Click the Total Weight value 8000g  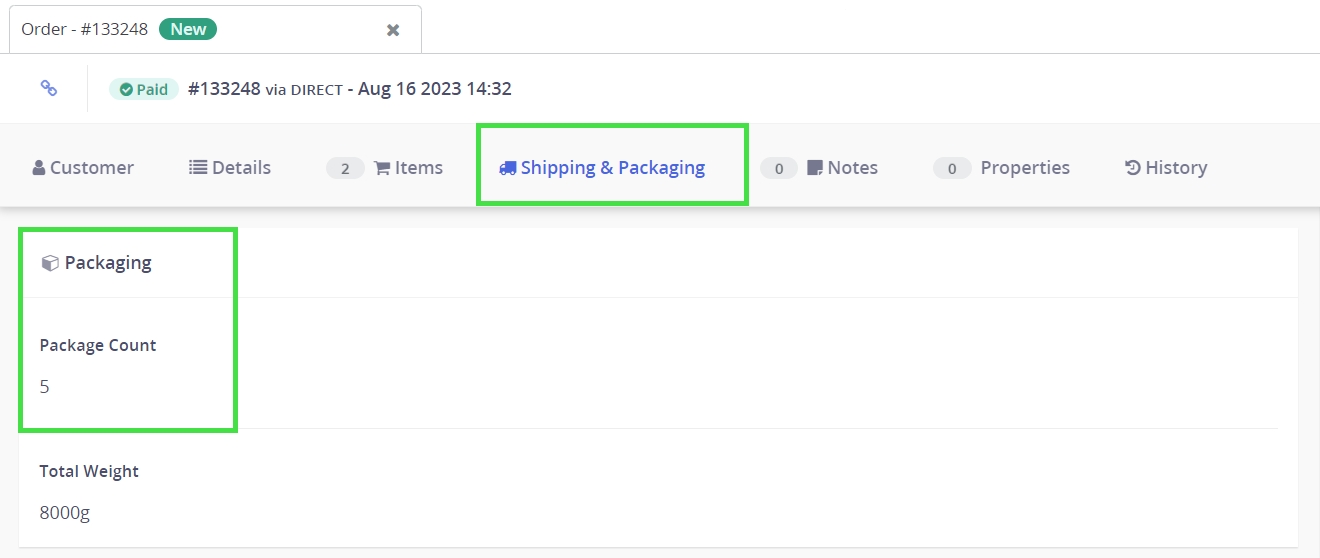(x=65, y=513)
